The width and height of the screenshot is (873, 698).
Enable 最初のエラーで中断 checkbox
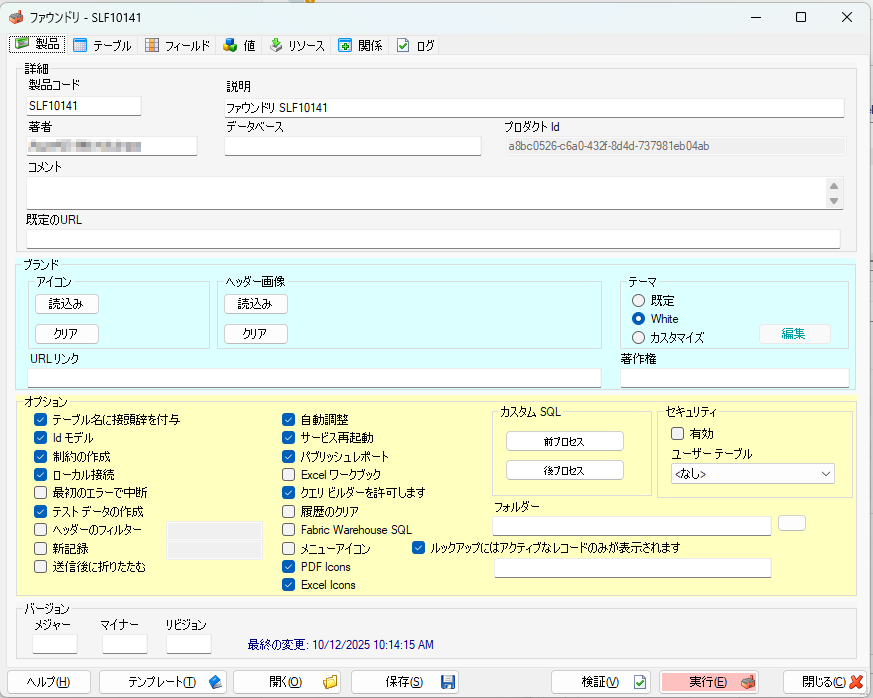pos(41,493)
